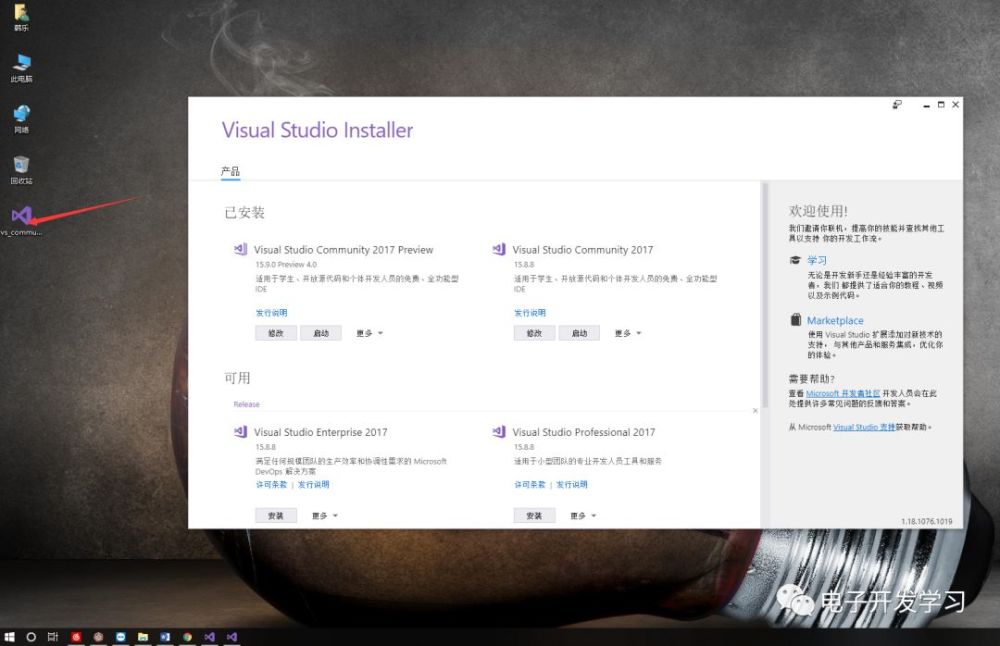
Task: Open the 学习 link in welcome panel
Action: 816,260
